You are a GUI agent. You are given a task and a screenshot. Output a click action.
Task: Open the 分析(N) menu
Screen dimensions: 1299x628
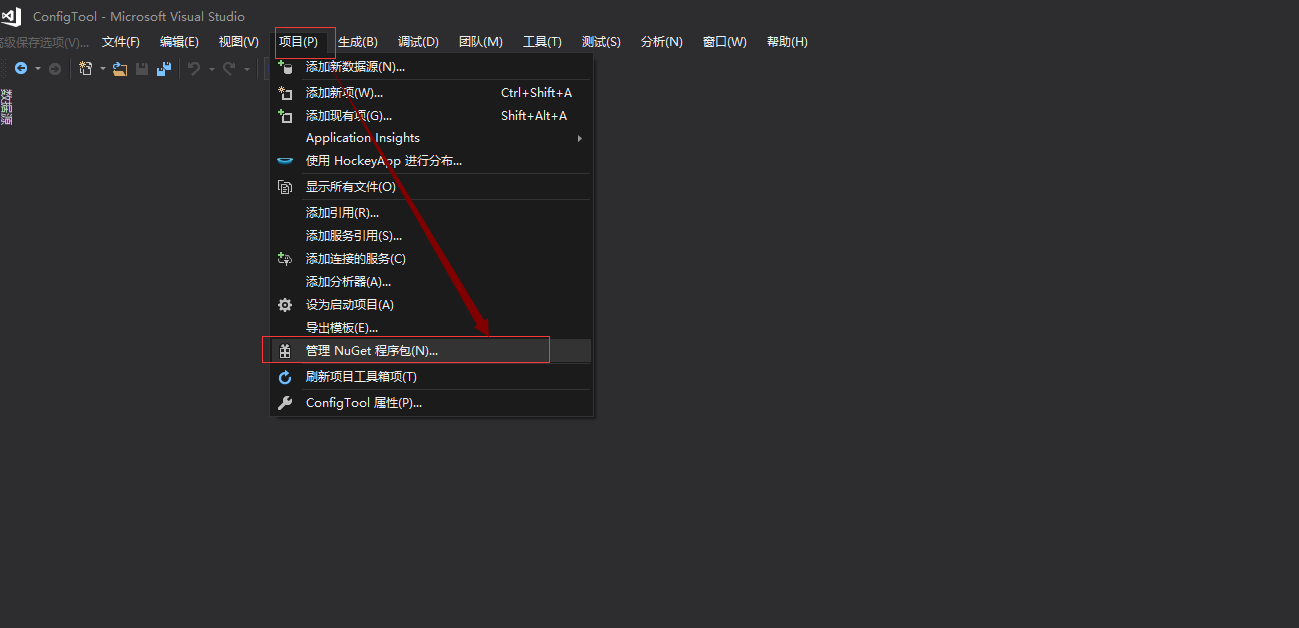point(661,42)
